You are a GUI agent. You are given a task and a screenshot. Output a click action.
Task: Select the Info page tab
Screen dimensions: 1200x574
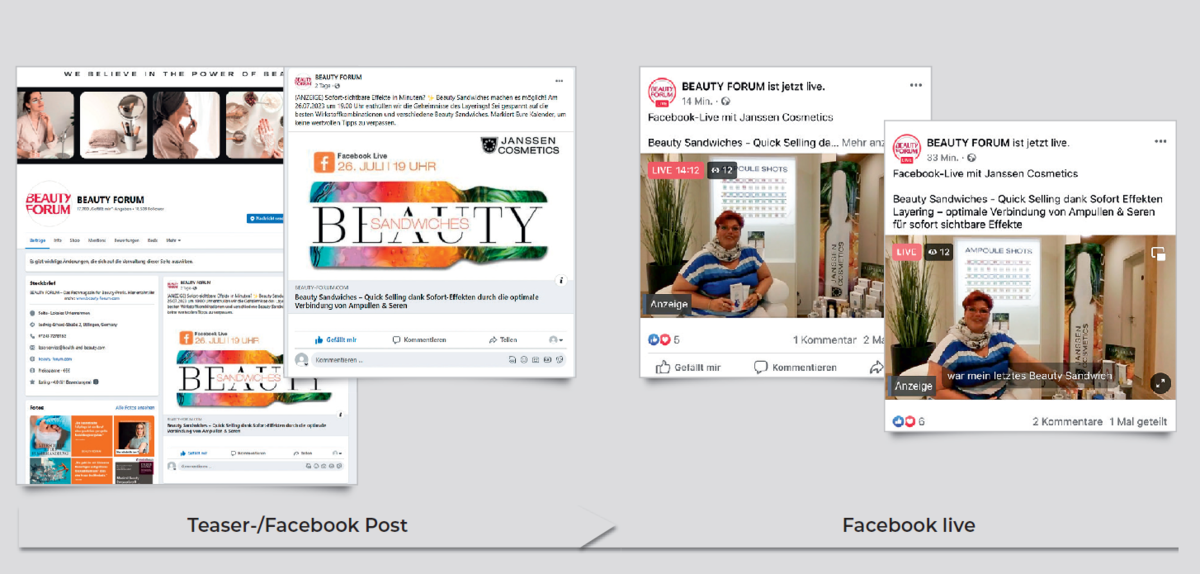[57, 241]
